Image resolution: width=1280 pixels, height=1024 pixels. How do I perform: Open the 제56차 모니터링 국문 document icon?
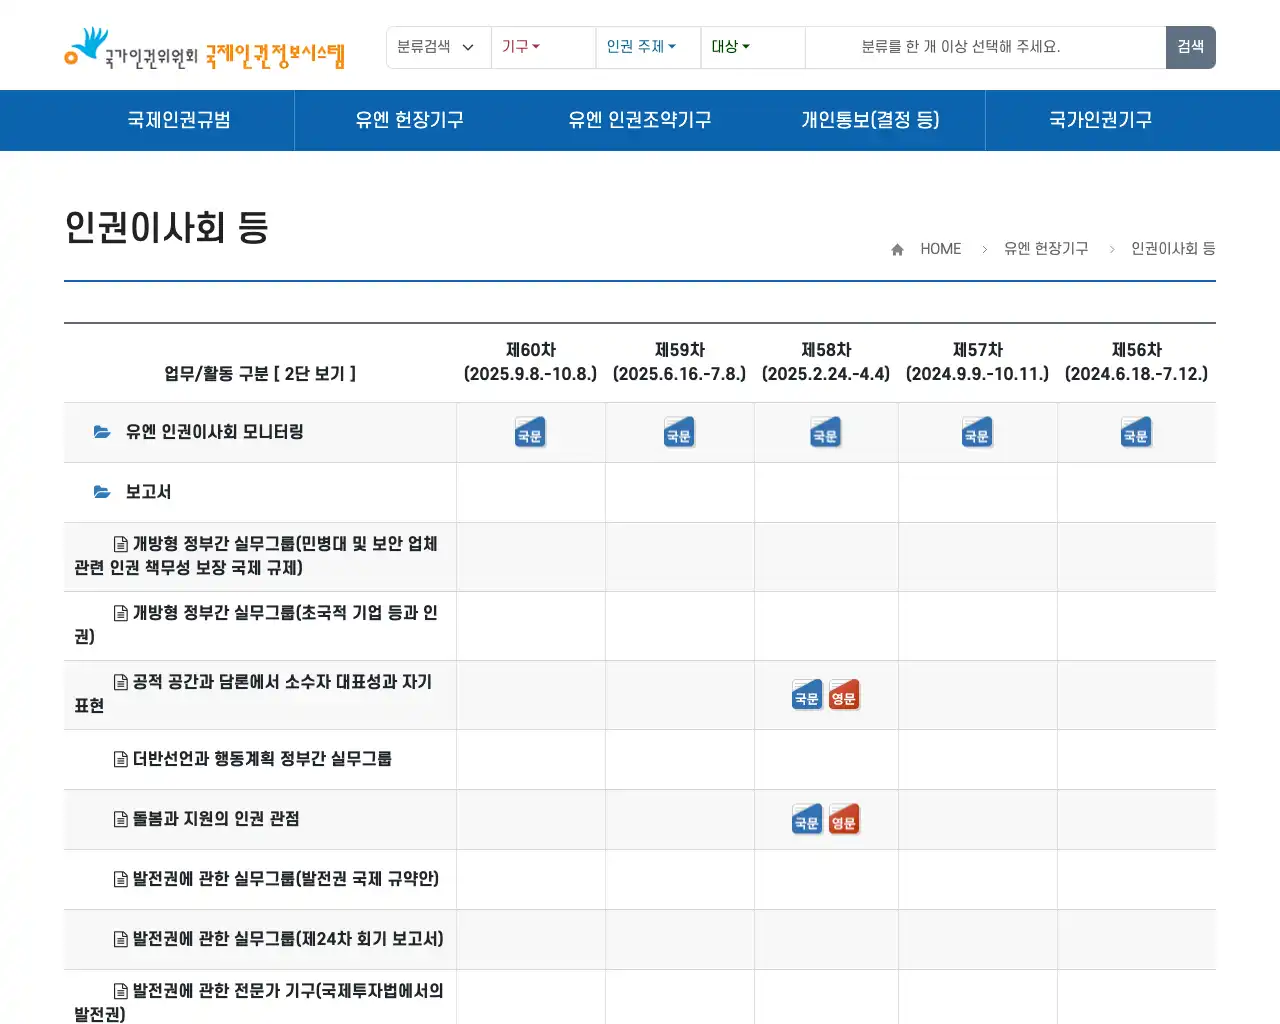tap(1136, 432)
